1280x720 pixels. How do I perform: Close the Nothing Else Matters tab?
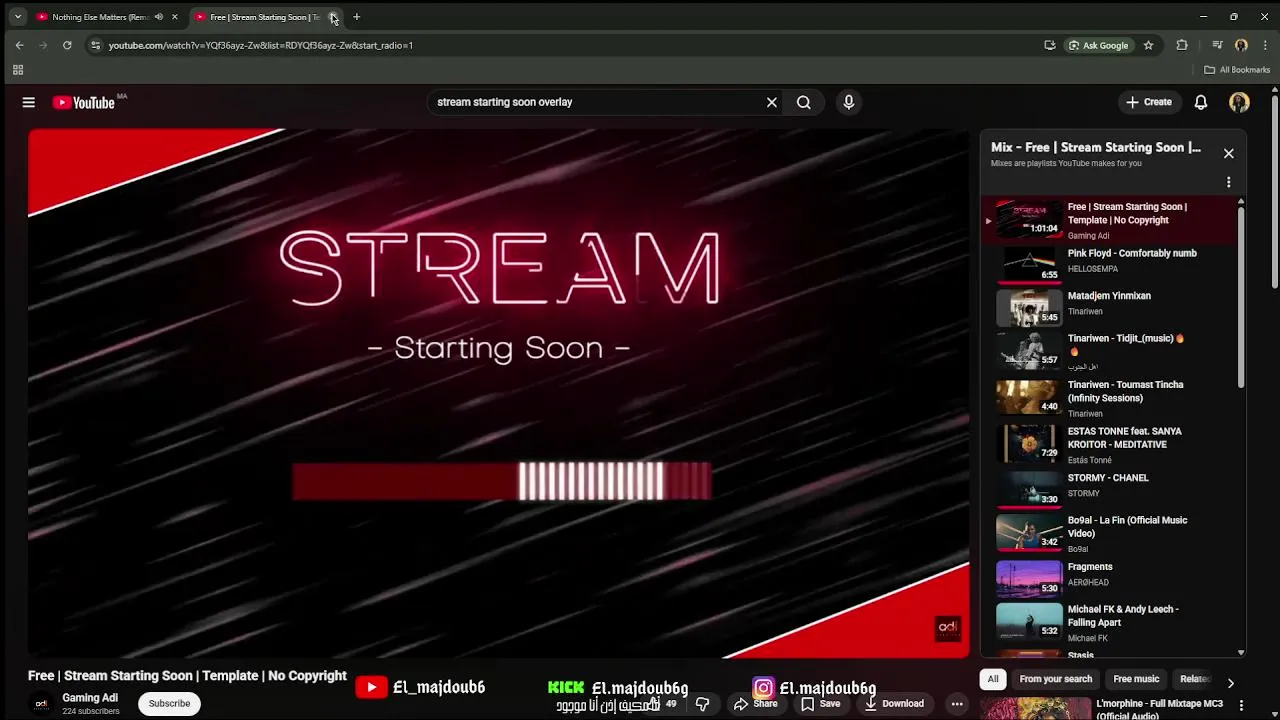[175, 17]
